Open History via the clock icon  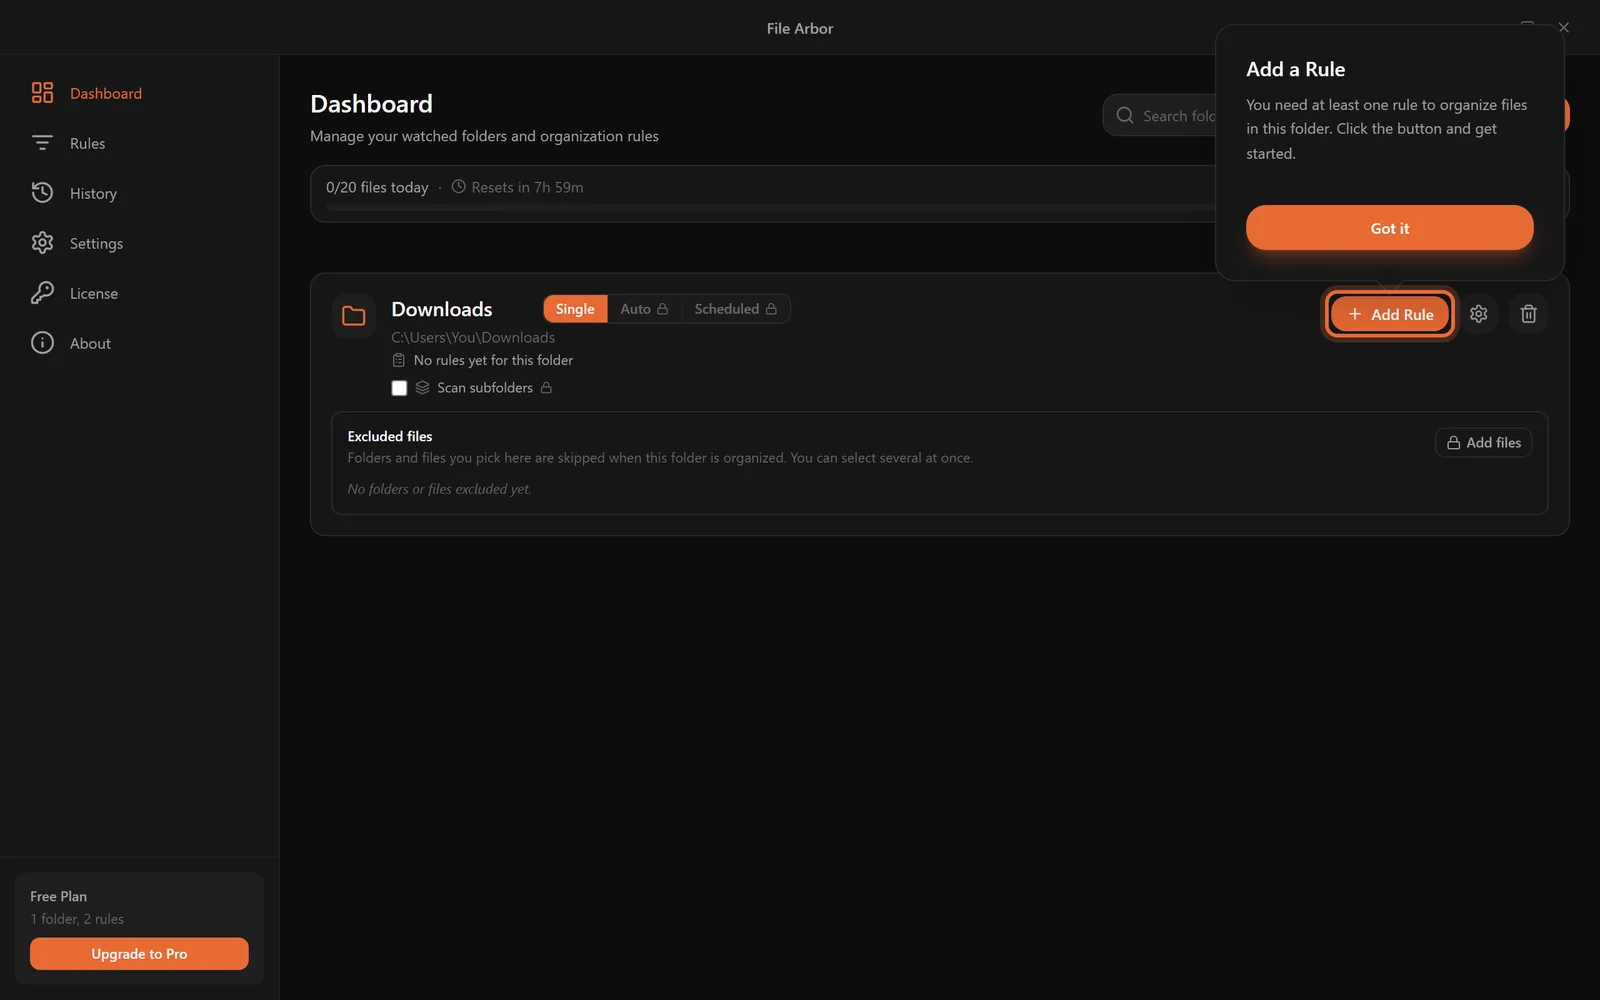tap(42, 193)
